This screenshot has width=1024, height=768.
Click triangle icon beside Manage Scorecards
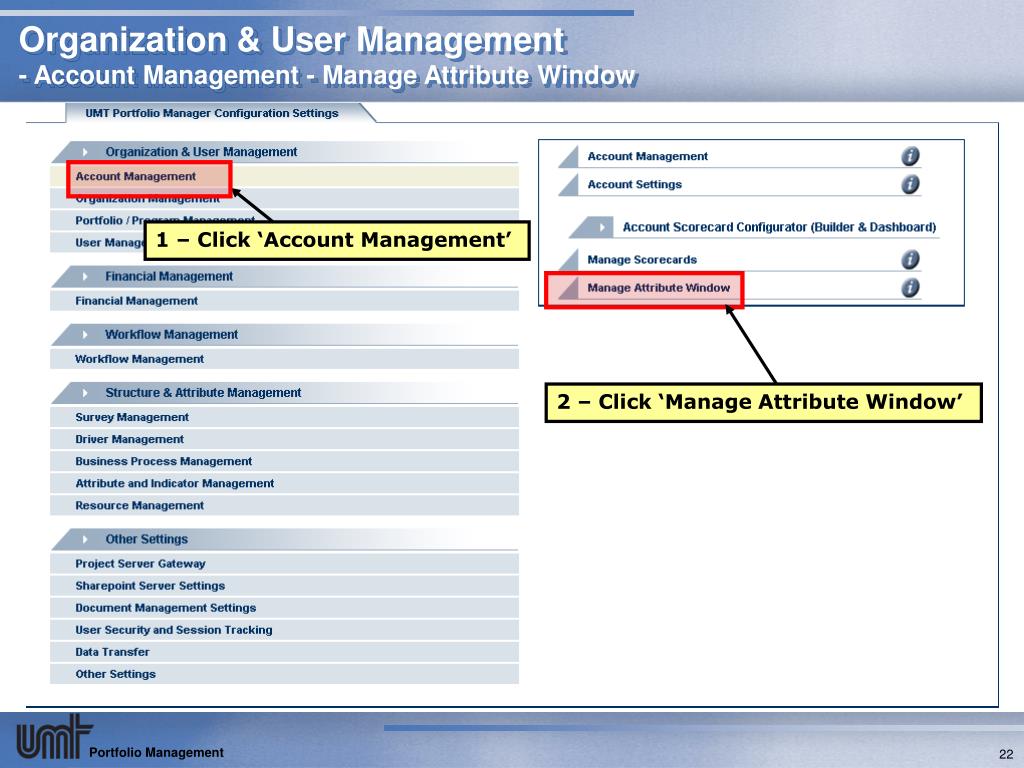point(569,259)
